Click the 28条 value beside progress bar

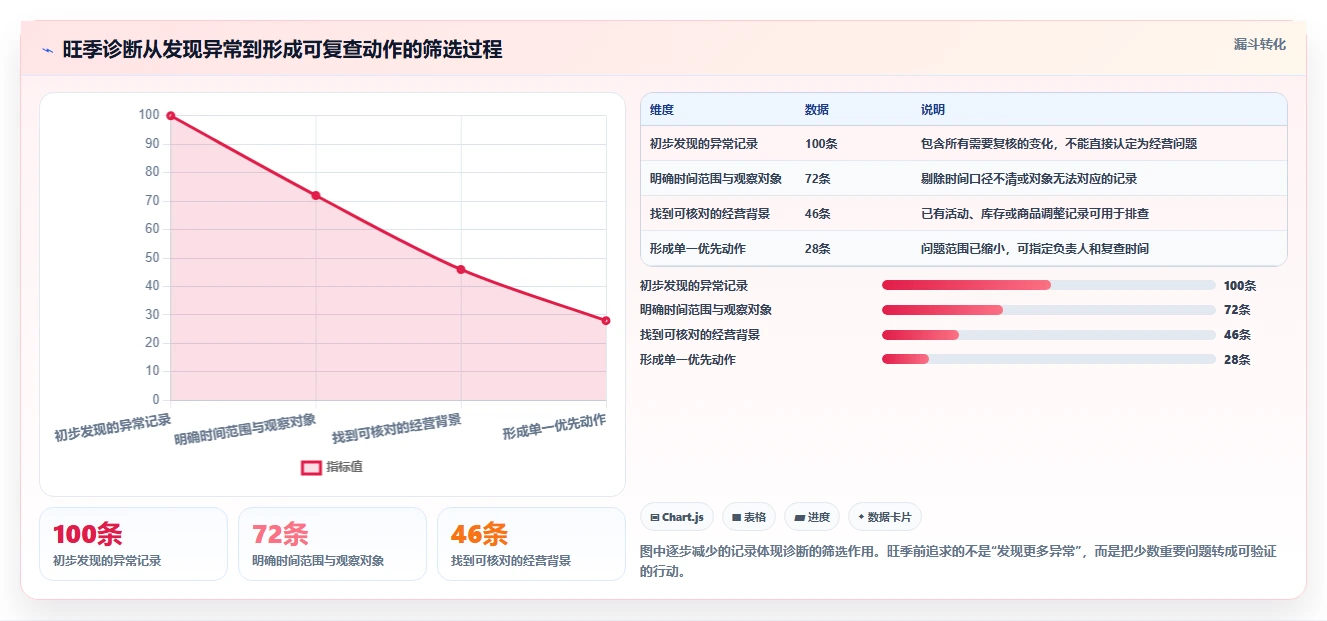1237,359
